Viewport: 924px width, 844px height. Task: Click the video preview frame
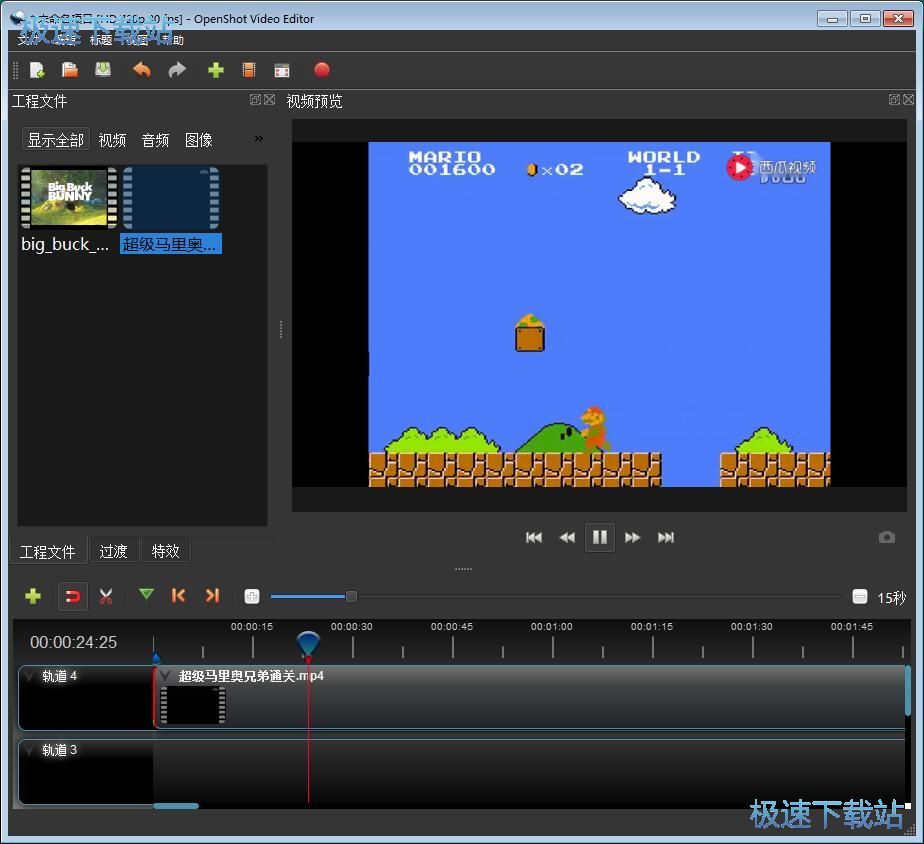599,314
